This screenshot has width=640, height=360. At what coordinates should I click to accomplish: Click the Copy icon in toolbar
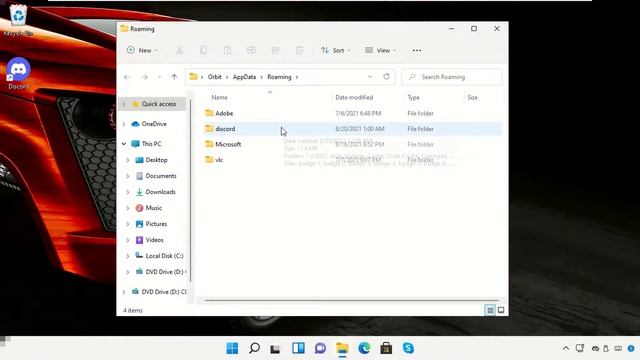[x=203, y=50]
